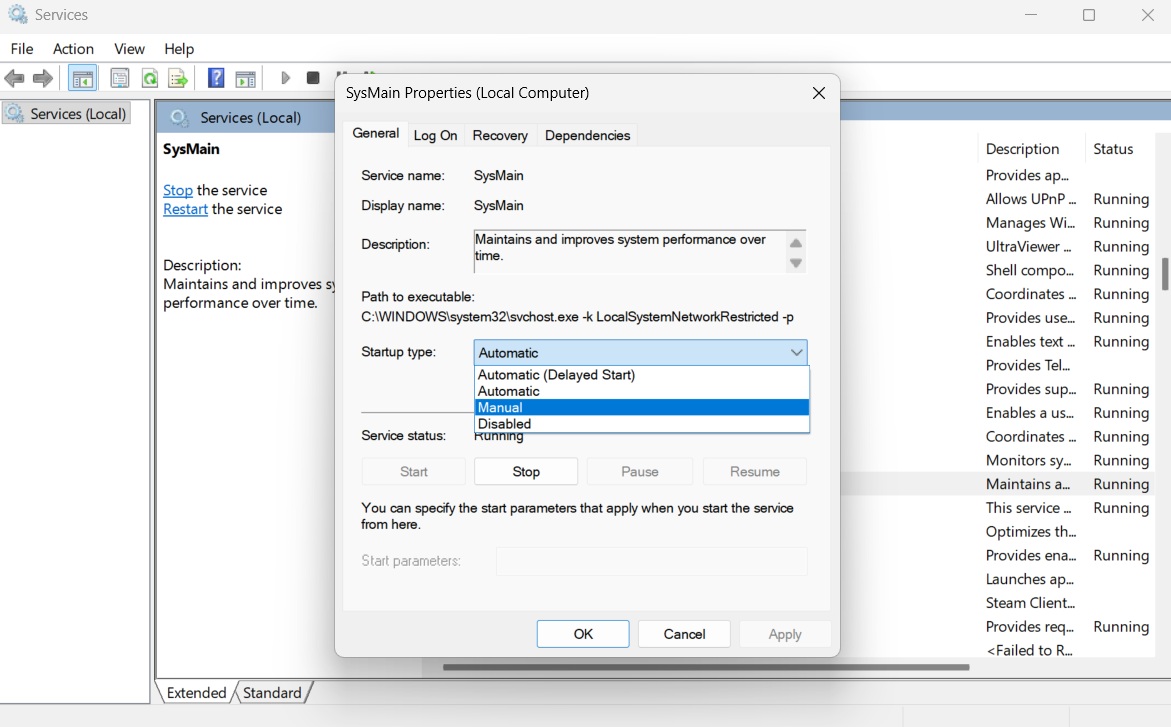1171x727 pixels.
Task: Click the Stop Service square toolbar icon
Action: pos(313,78)
